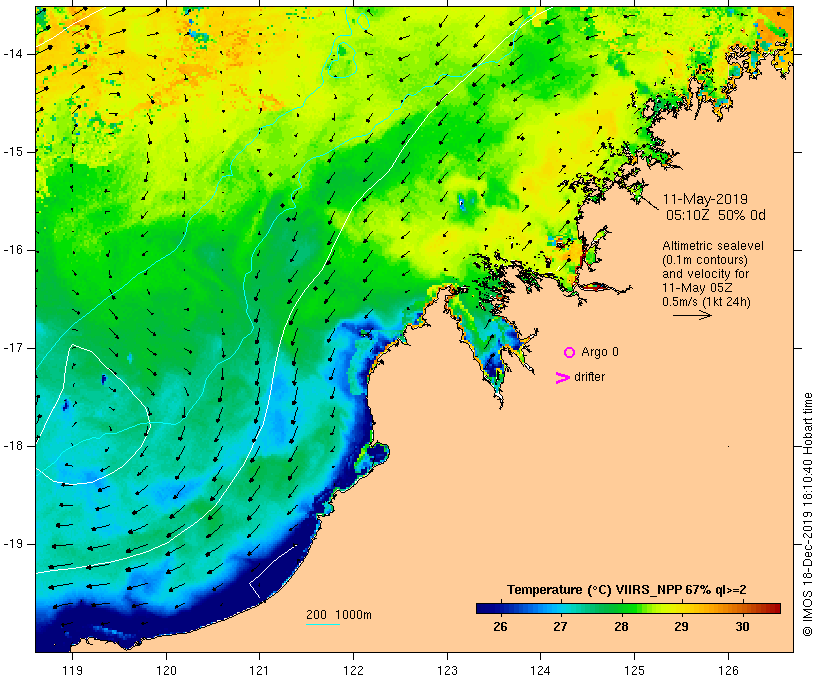Click the magenta Argo circle legend icon

[570, 353]
